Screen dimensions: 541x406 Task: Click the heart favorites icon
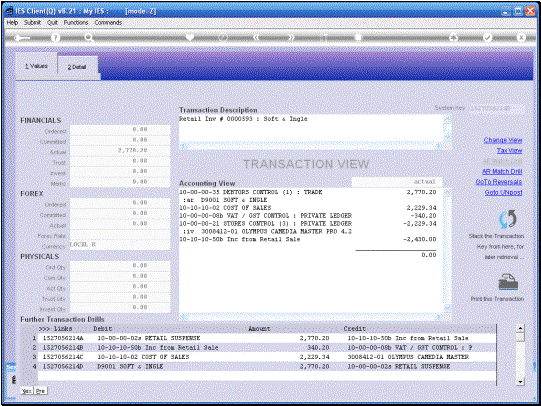(190, 37)
